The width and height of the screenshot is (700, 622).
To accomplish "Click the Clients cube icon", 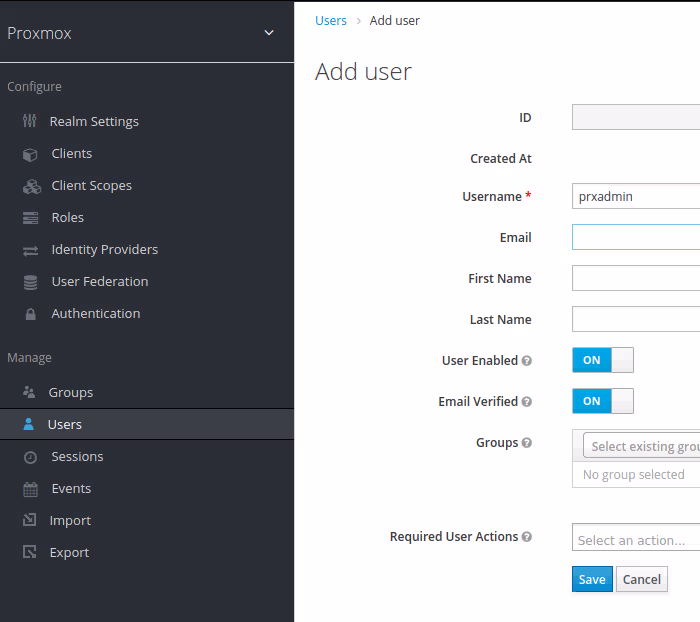I will tap(30, 154).
